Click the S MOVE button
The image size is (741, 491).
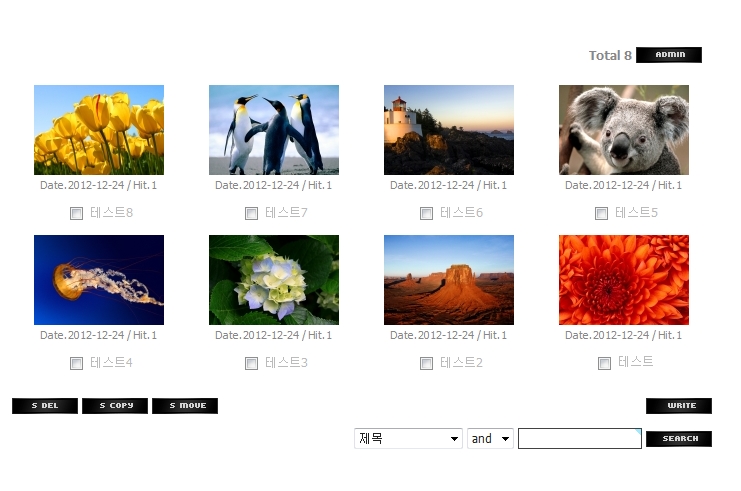pos(185,406)
